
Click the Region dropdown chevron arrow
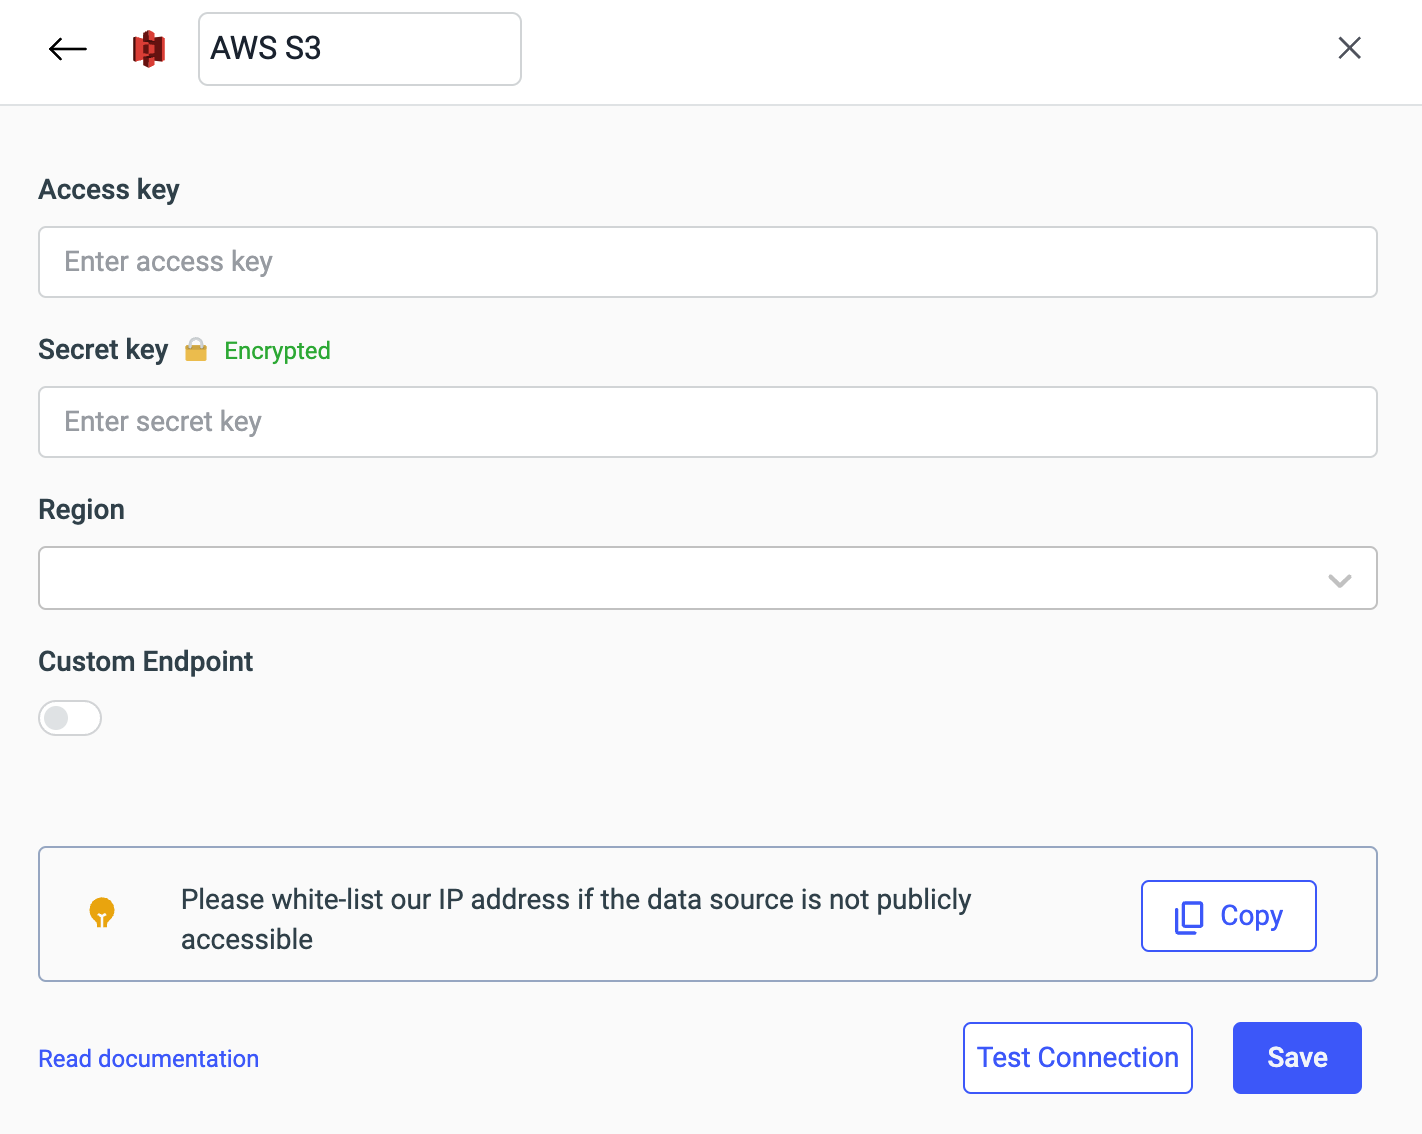(1339, 580)
